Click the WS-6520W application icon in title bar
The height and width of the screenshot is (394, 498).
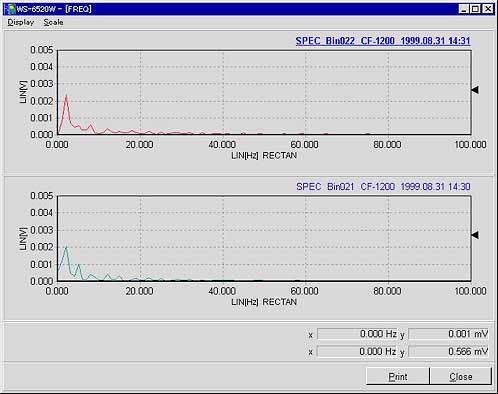(x=10, y=9)
